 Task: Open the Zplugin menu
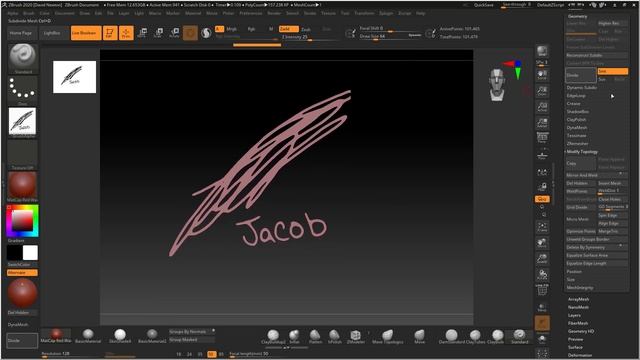coord(386,13)
